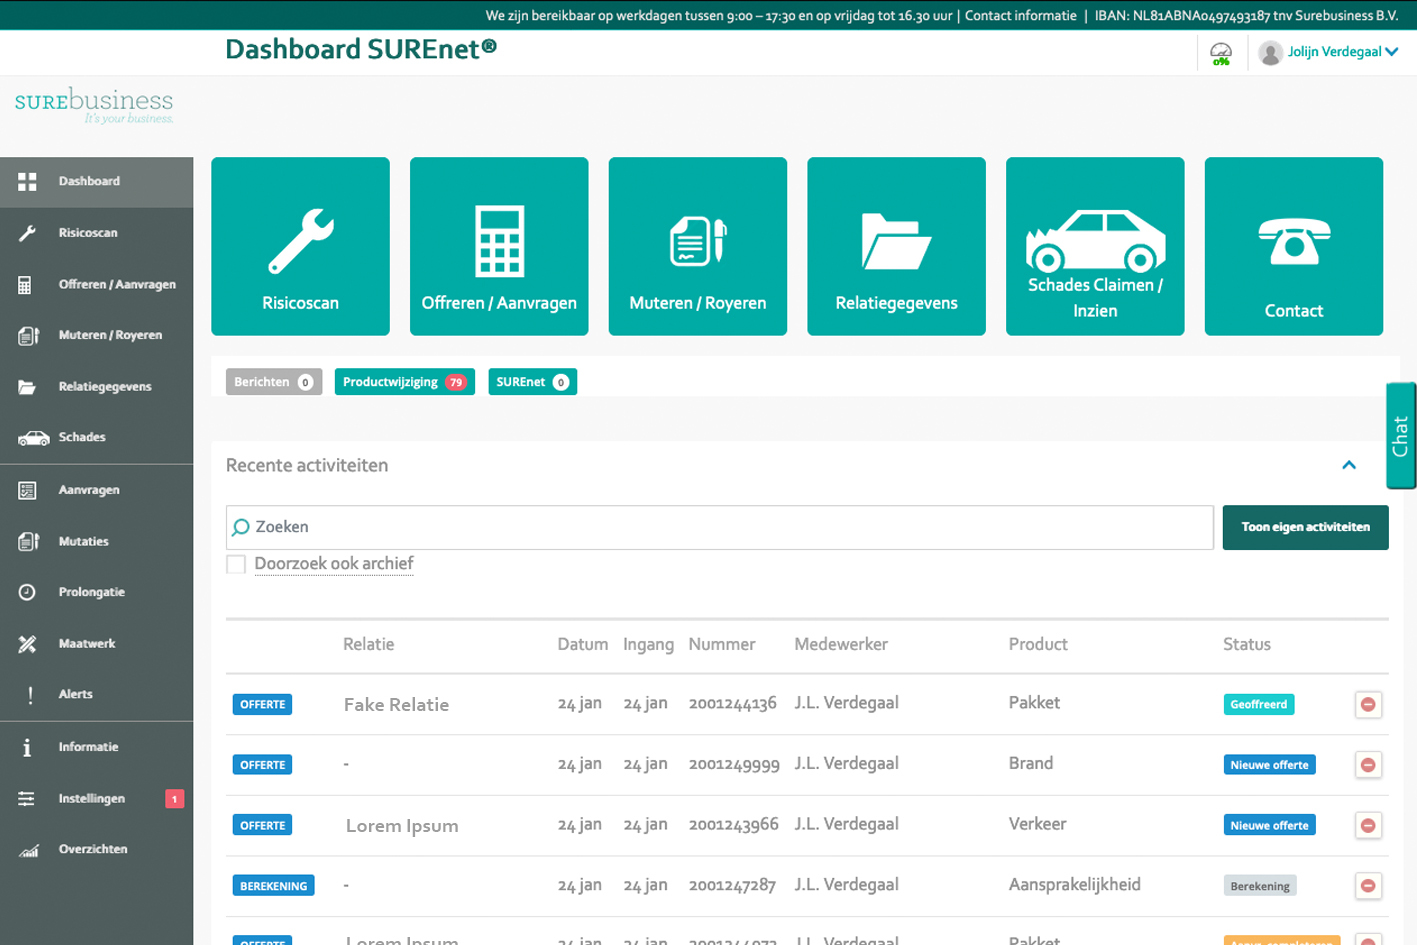Click the speed gauge icon in header
The width and height of the screenshot is (1417, 945).
(x=1221, y=53)
